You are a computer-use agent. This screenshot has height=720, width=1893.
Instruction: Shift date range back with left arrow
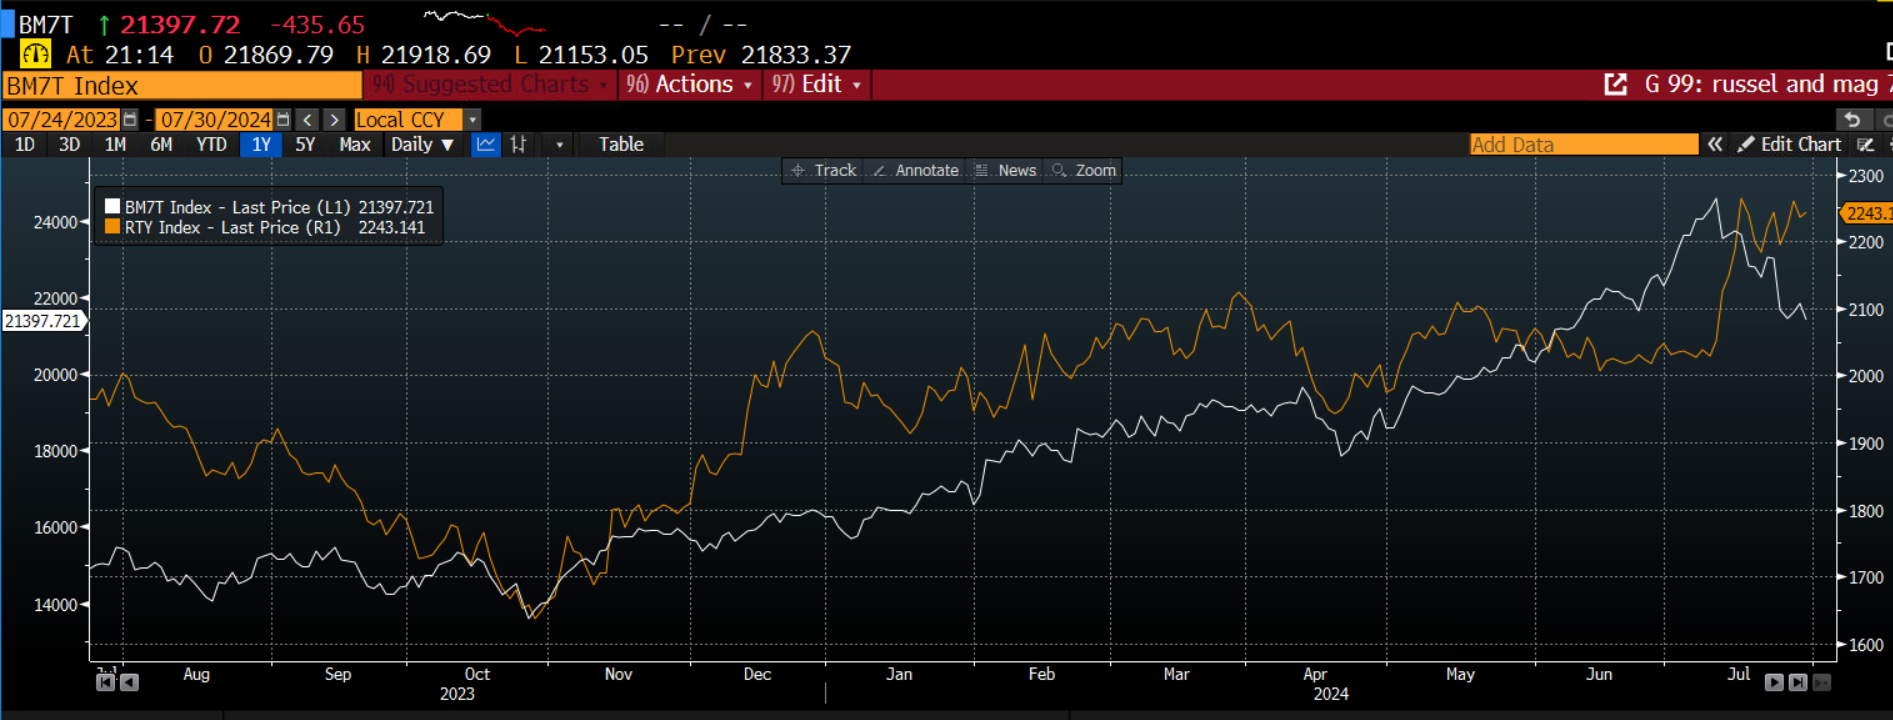point(308,120)
